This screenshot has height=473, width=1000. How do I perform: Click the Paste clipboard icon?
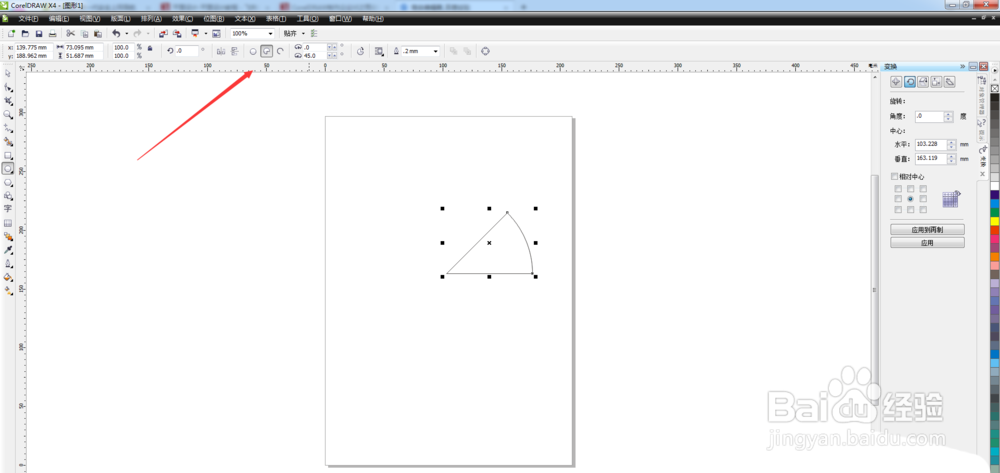coord(98,33)
